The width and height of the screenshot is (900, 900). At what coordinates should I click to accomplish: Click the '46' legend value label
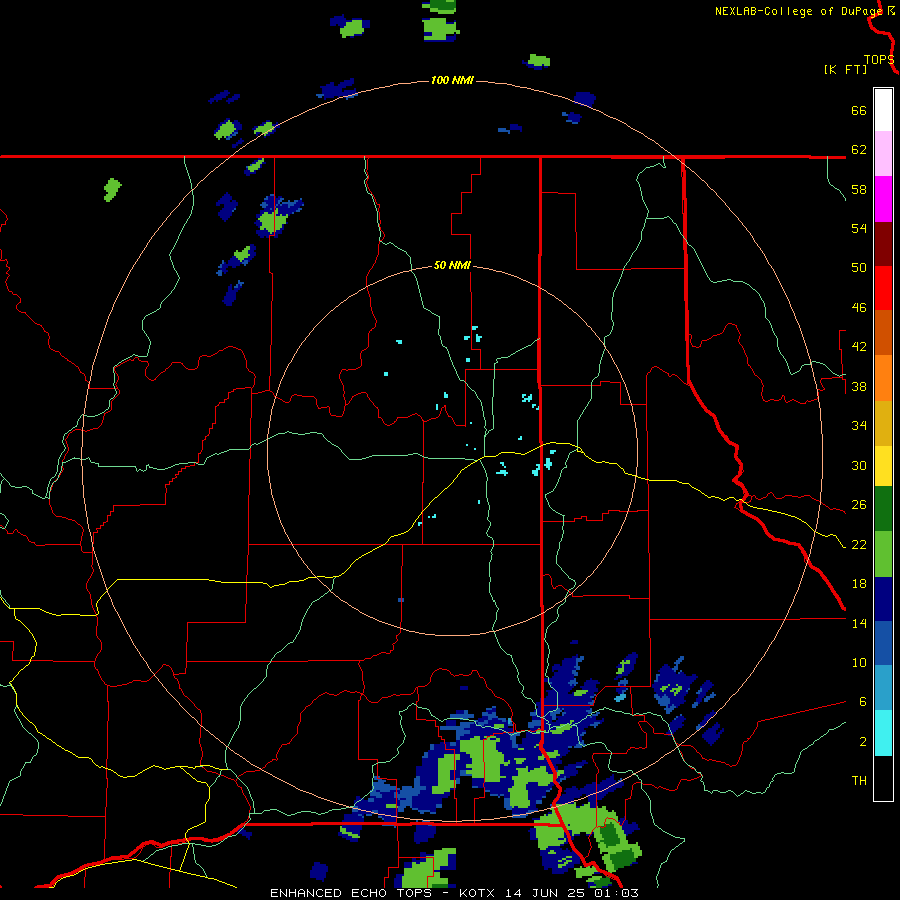(859, 307)
